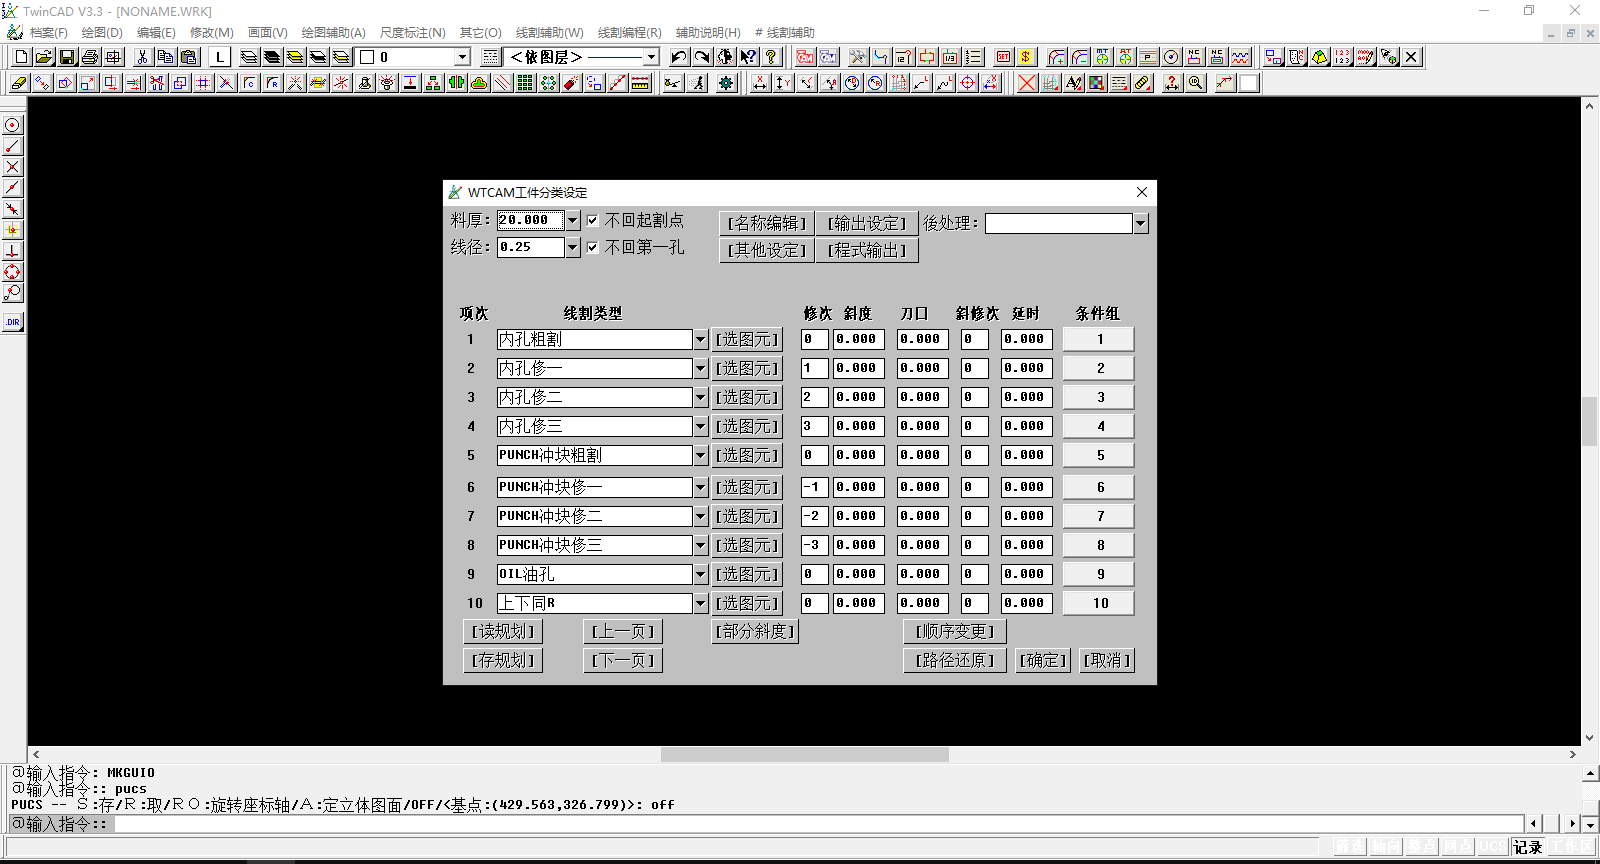Open the 後处理 post-processor dropdown
1600x864 pixels.
pos(1140,224)
